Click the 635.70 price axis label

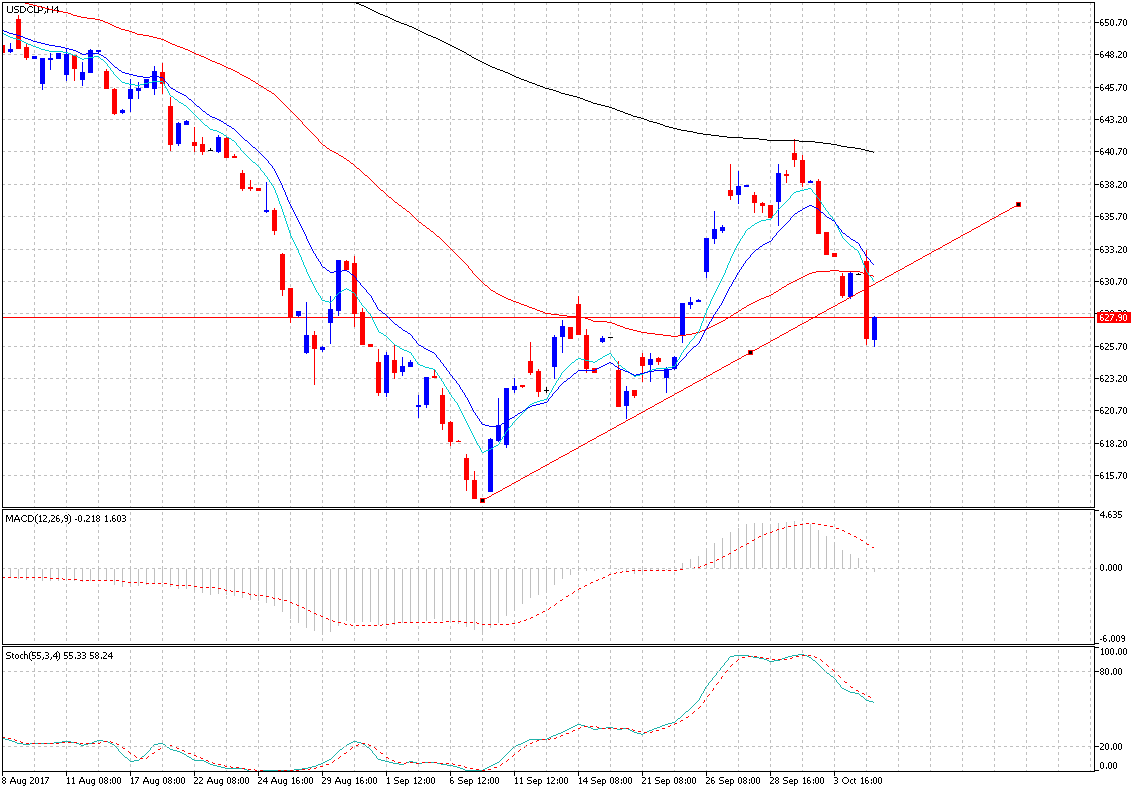pyautogui.click(x=1114, y=216)
